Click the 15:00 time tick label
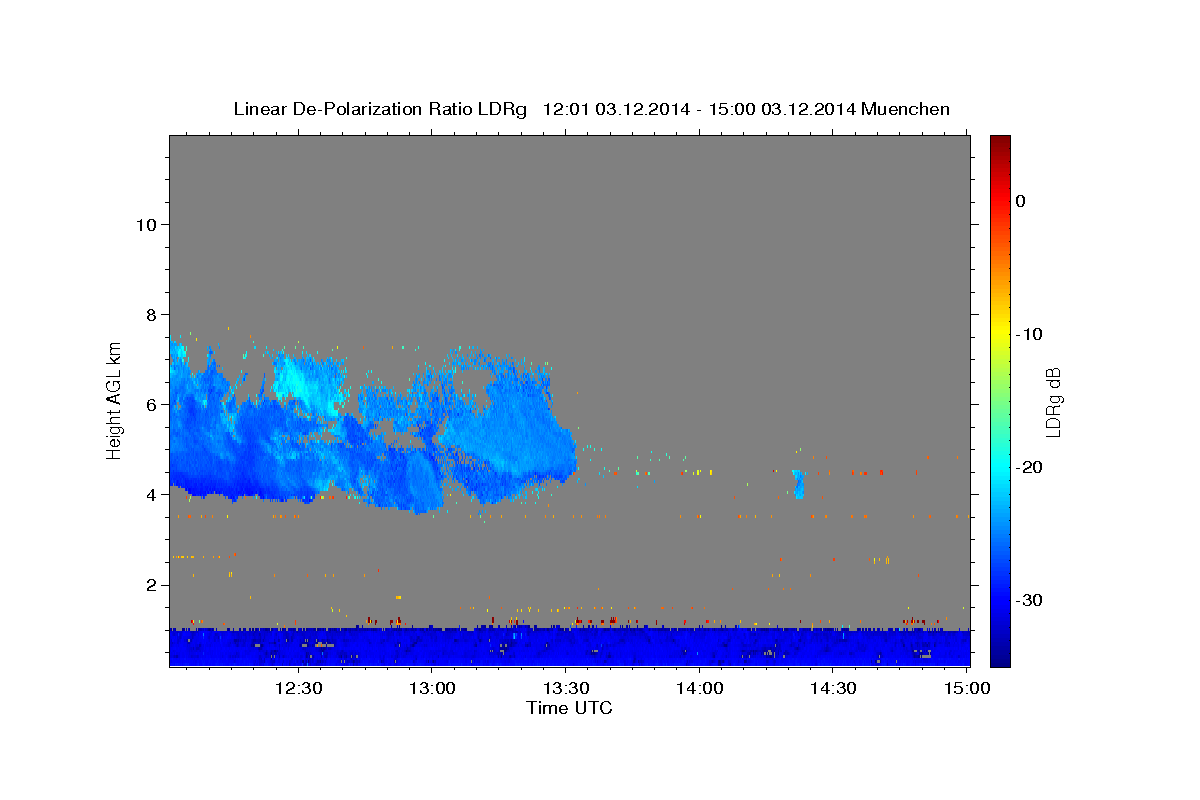The width and height of the screenshot is (1200, 800). (x=967, y=688)
